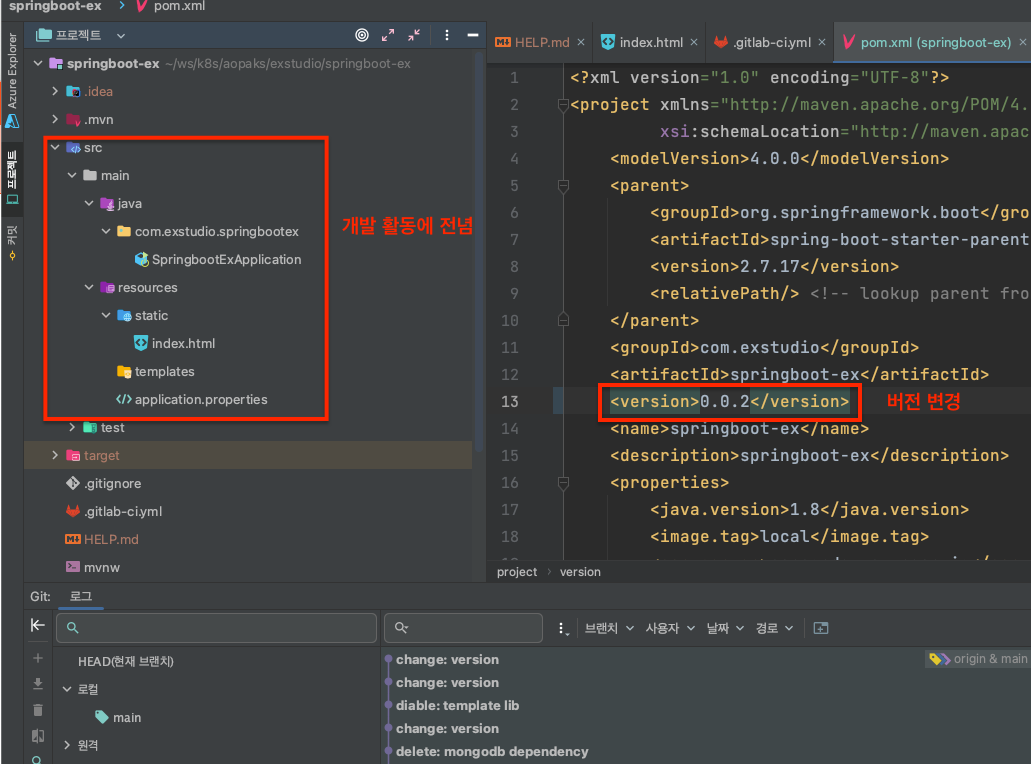Screen dimensions: 1031x764
Task: Fold the properties block at line 16
Action: click(563, 484)
